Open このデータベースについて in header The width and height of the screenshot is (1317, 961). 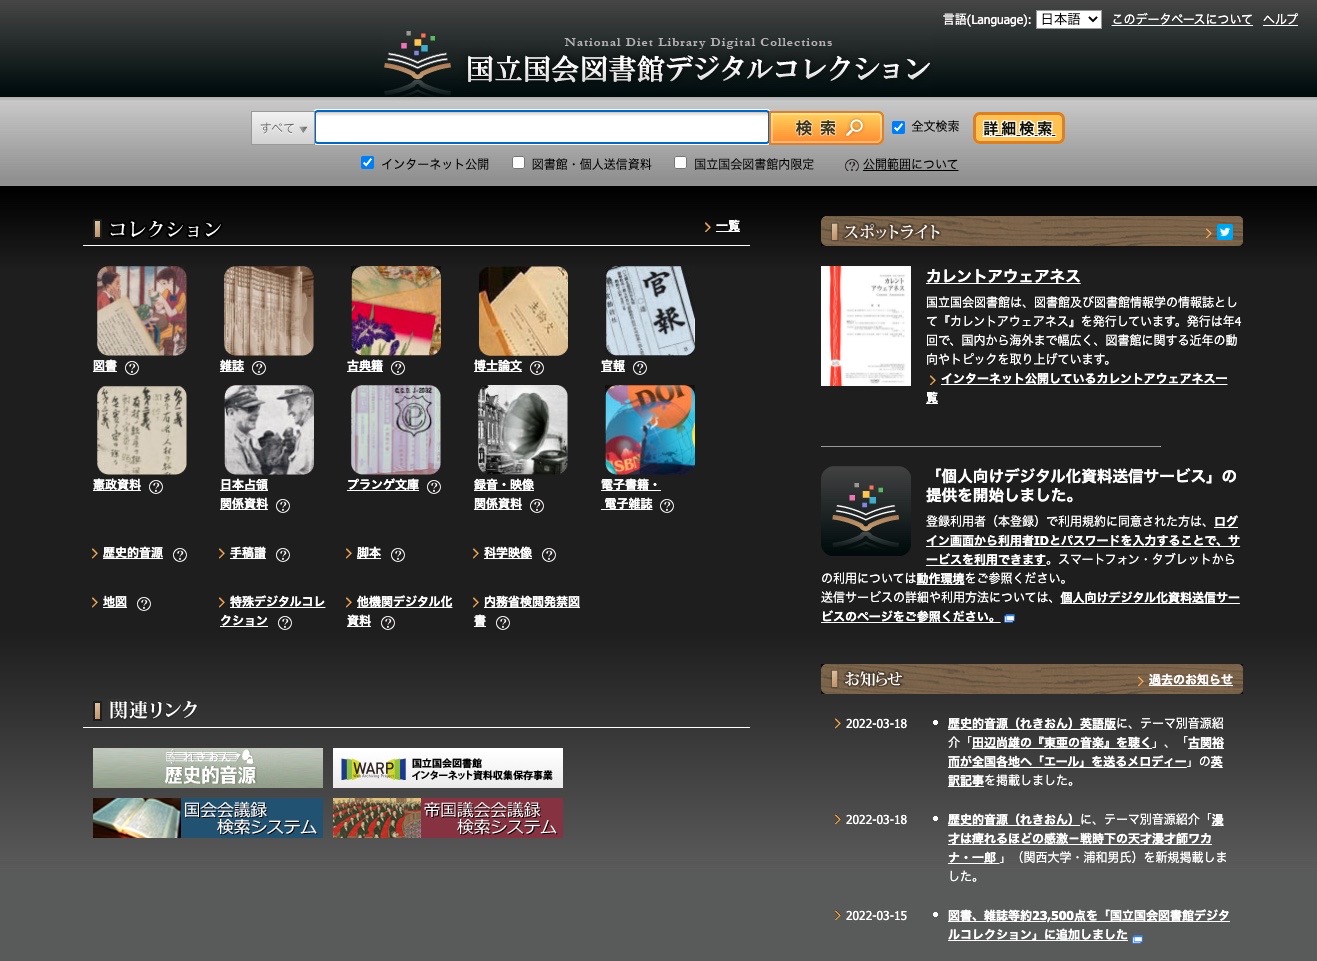(x=1181, y=19)
